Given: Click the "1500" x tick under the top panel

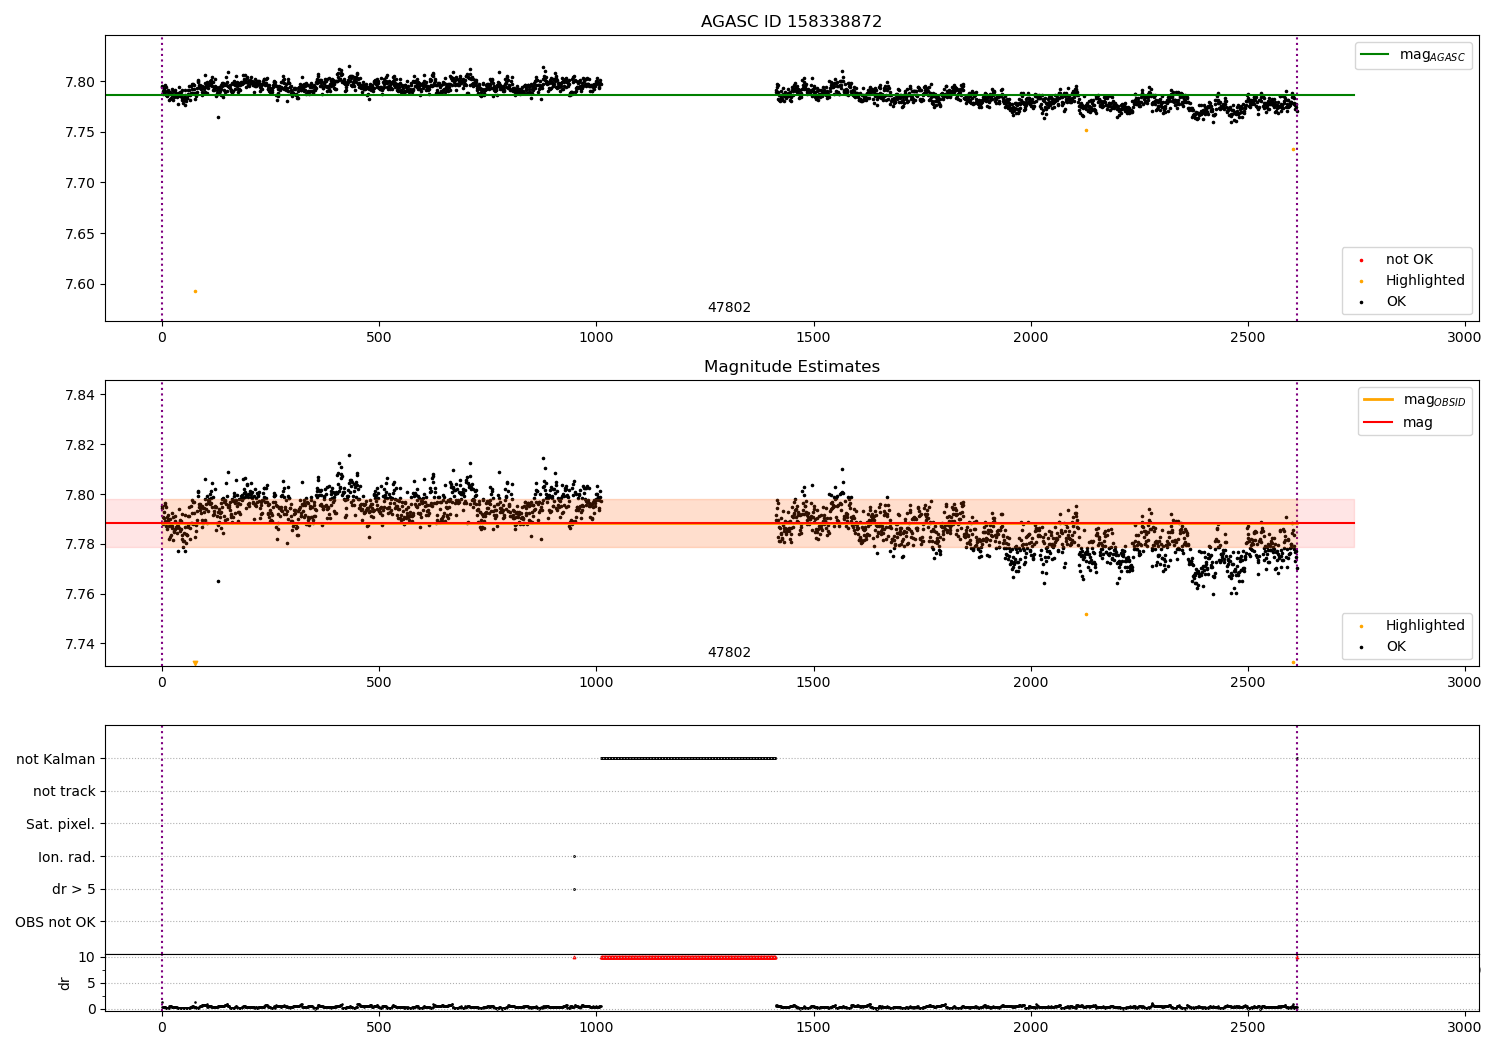Looking at the screenshot, I should [x=813, y=338].
